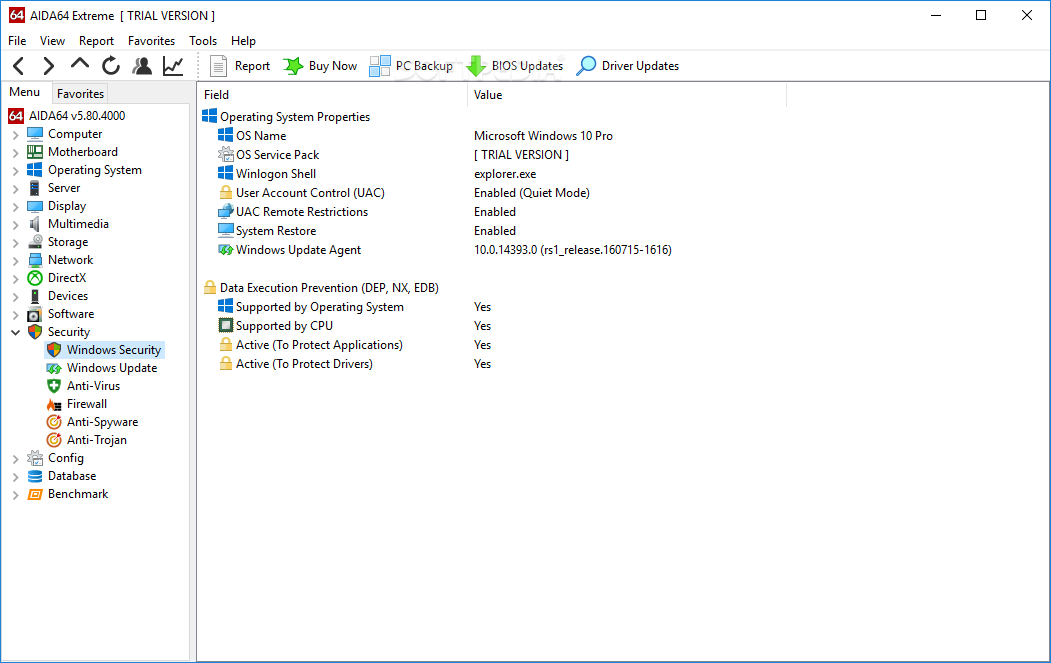Click the explorer.exe value

coord(505,174)
